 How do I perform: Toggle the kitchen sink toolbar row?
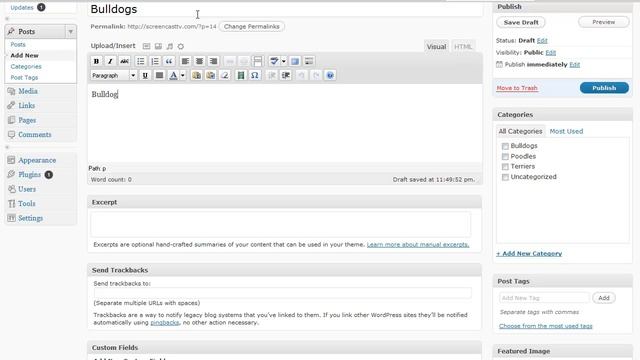click(309, 61)
